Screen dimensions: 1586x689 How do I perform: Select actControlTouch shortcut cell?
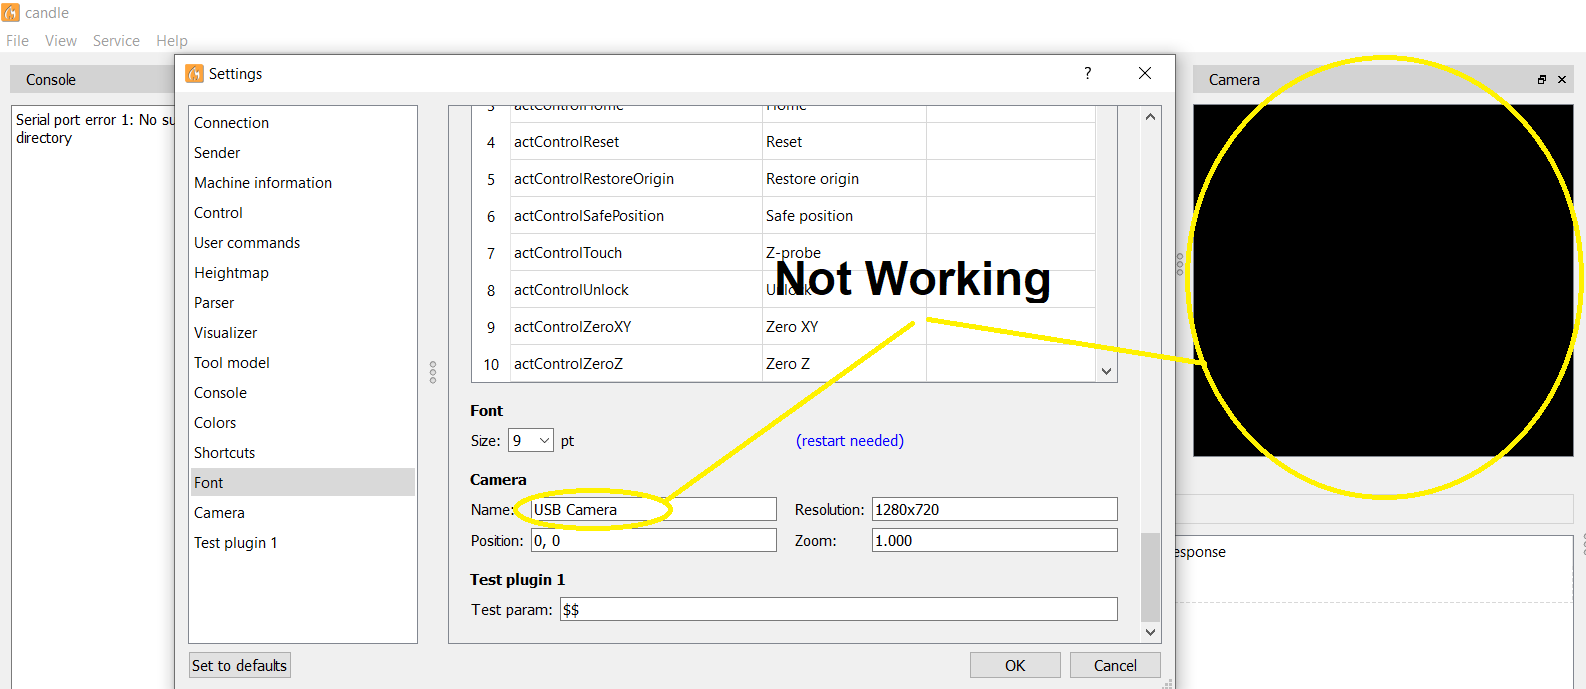636,253
